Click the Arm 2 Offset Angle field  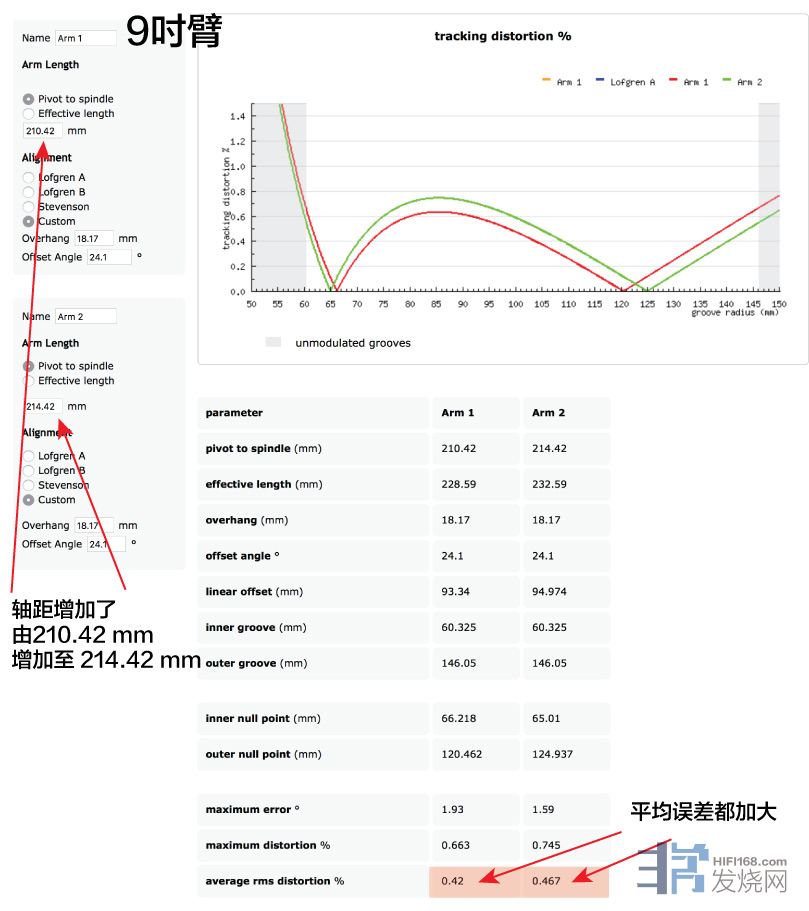click(x=106, y=544)
